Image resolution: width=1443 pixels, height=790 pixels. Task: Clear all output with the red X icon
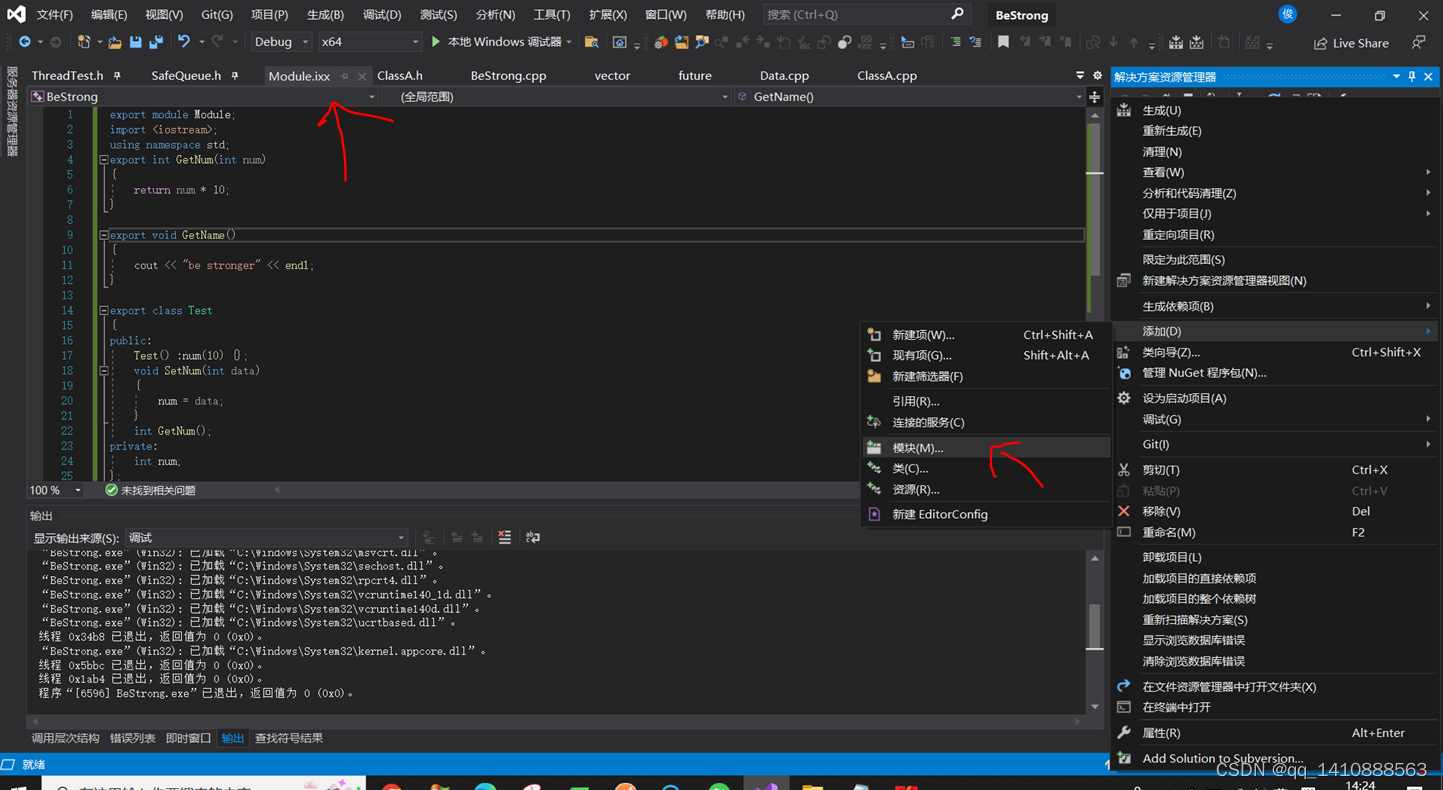[x=505, y=537]
